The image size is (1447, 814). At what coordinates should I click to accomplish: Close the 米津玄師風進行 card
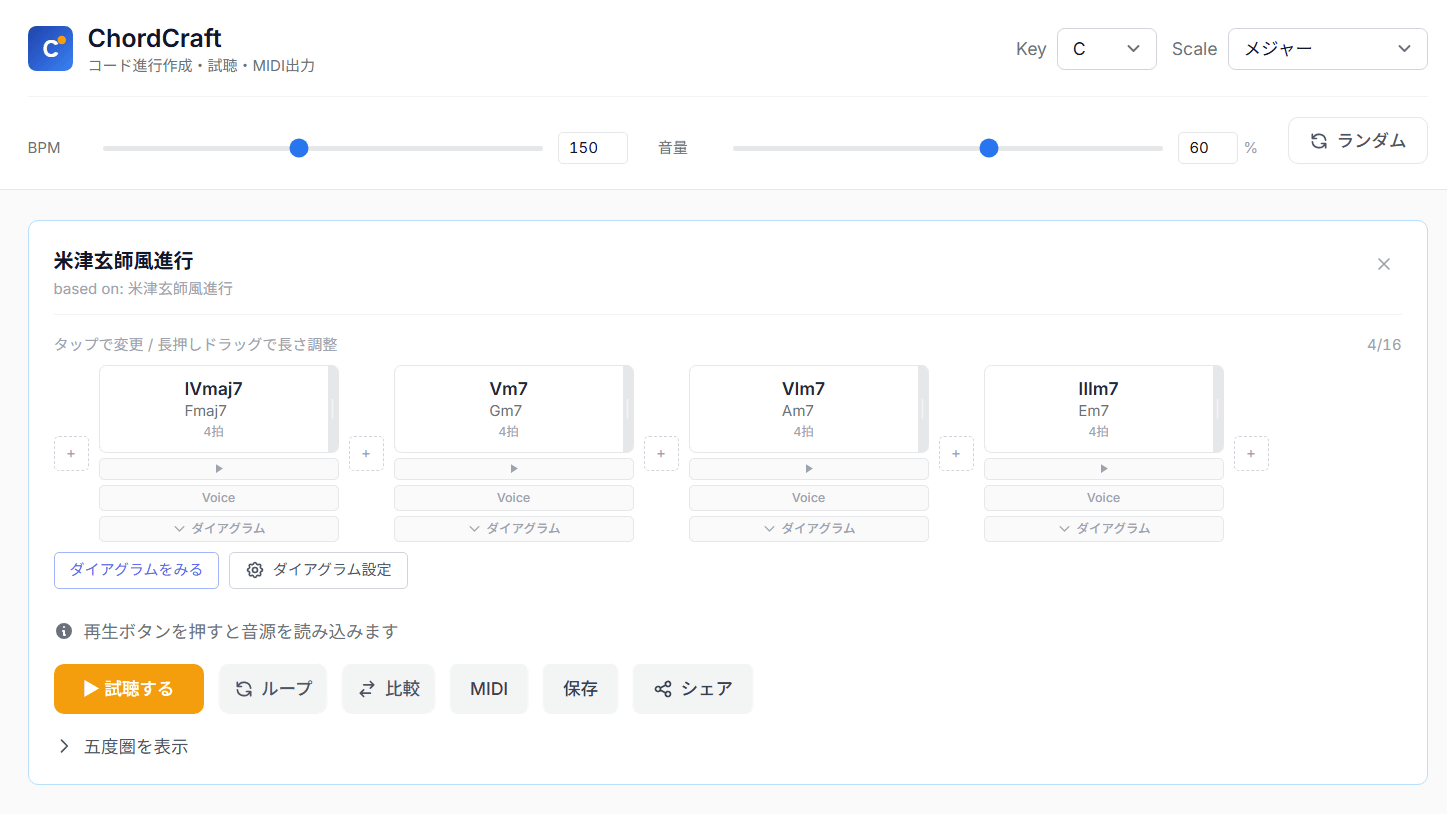point(1383,264)
